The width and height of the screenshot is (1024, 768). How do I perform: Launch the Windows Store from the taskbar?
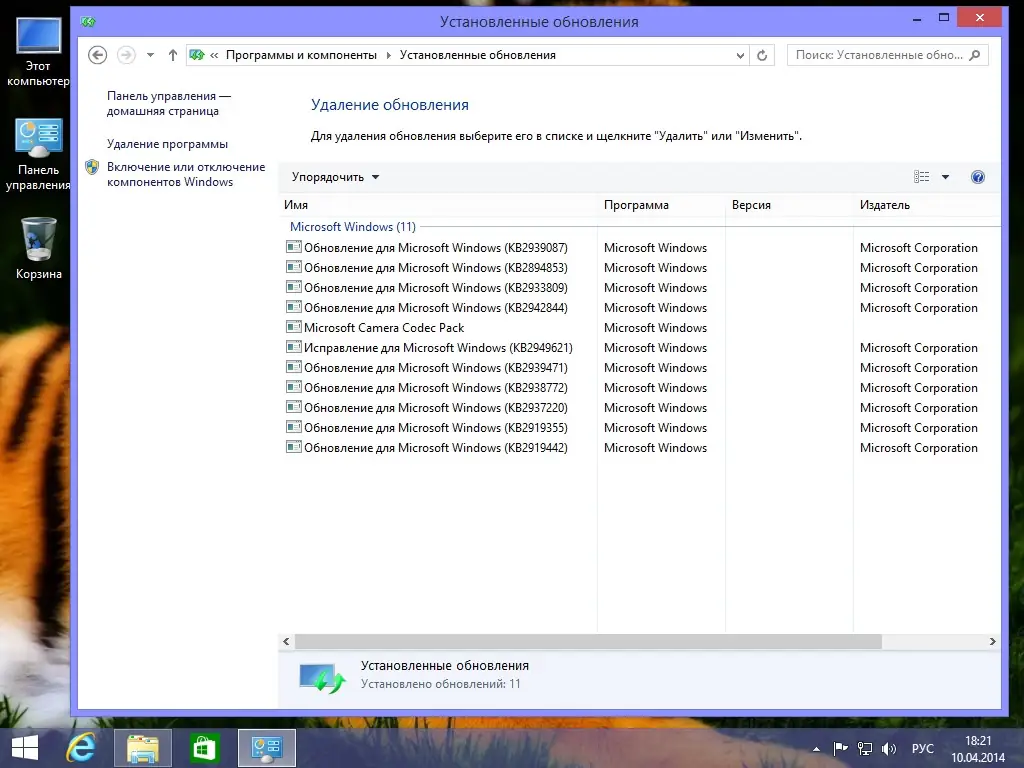204,747
